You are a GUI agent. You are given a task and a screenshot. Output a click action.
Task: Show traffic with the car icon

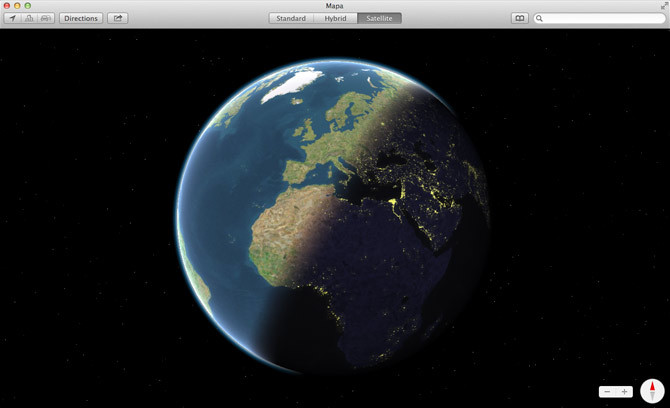pyautogui.click(x=46, y=18)
